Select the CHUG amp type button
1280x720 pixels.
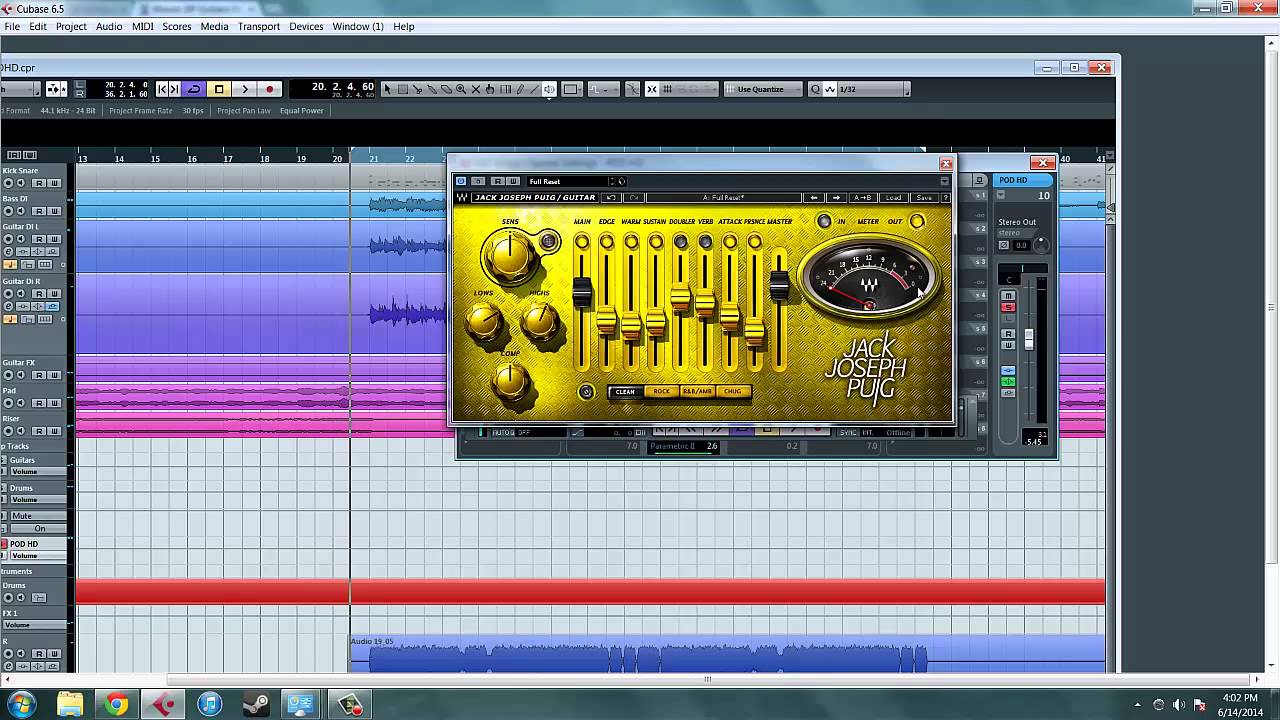[733, 392]
